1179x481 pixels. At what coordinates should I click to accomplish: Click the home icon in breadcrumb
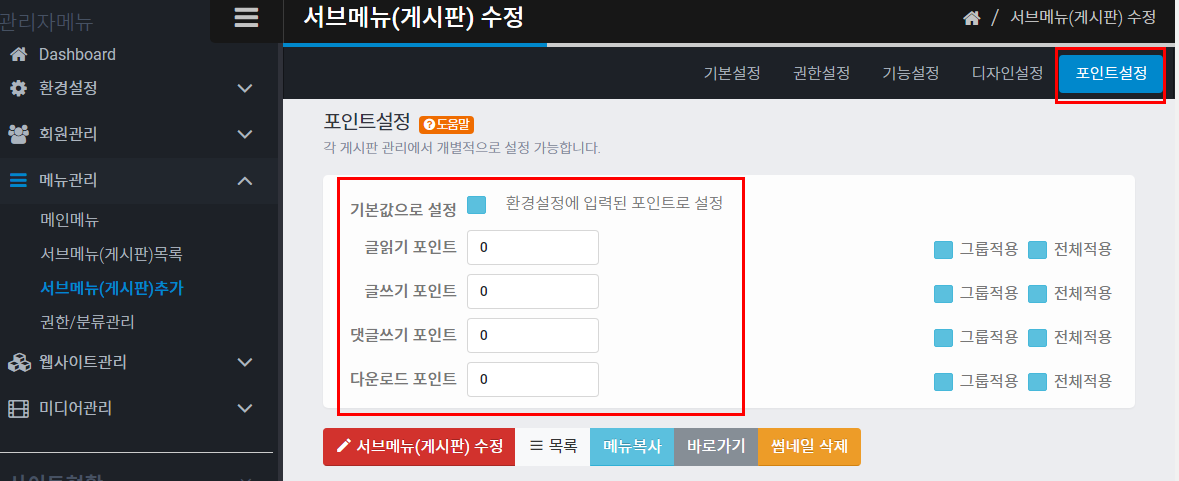971,18
